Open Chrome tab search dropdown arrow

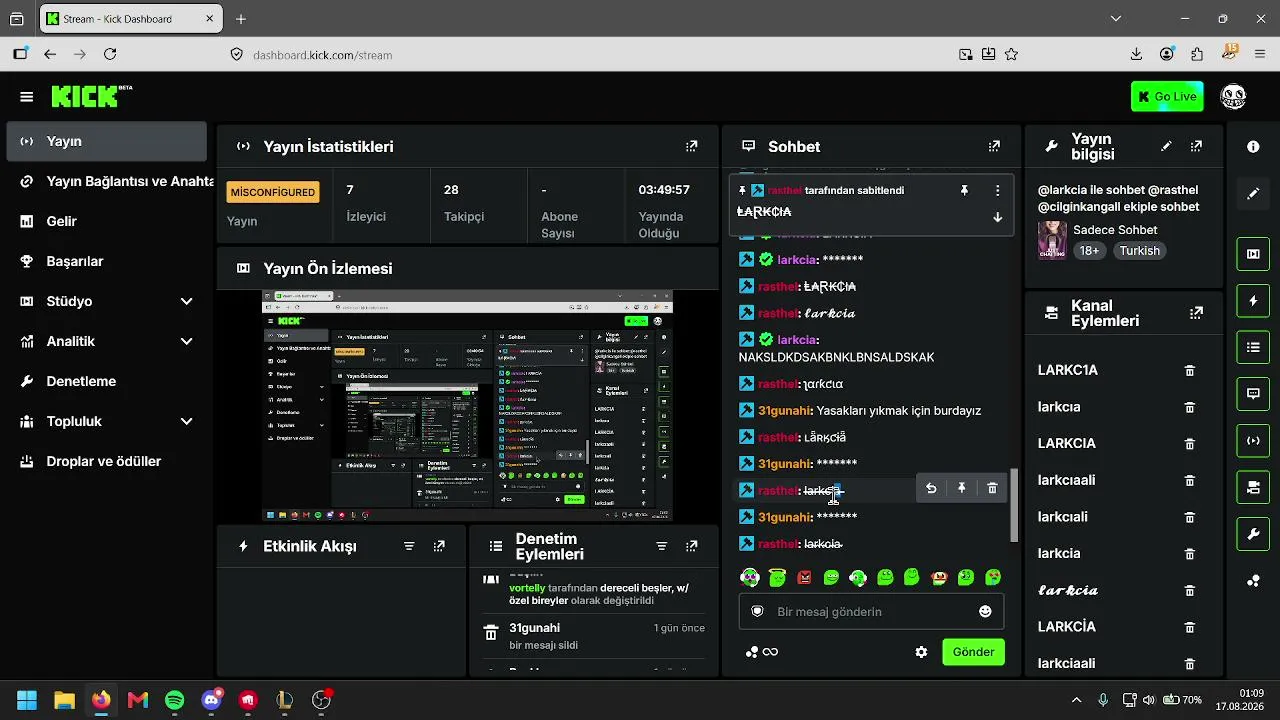click(1116, 18)
